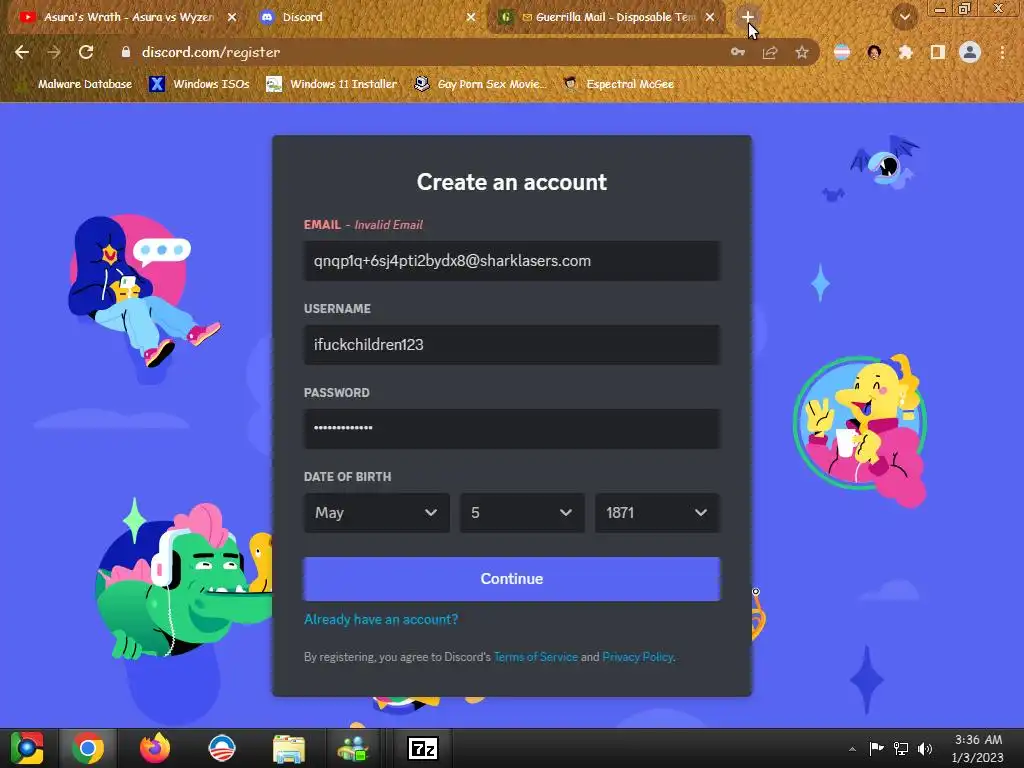This screenshot has height=768, width=1024.
Task: View site info via the lock icon
Action: pos(125,52)
